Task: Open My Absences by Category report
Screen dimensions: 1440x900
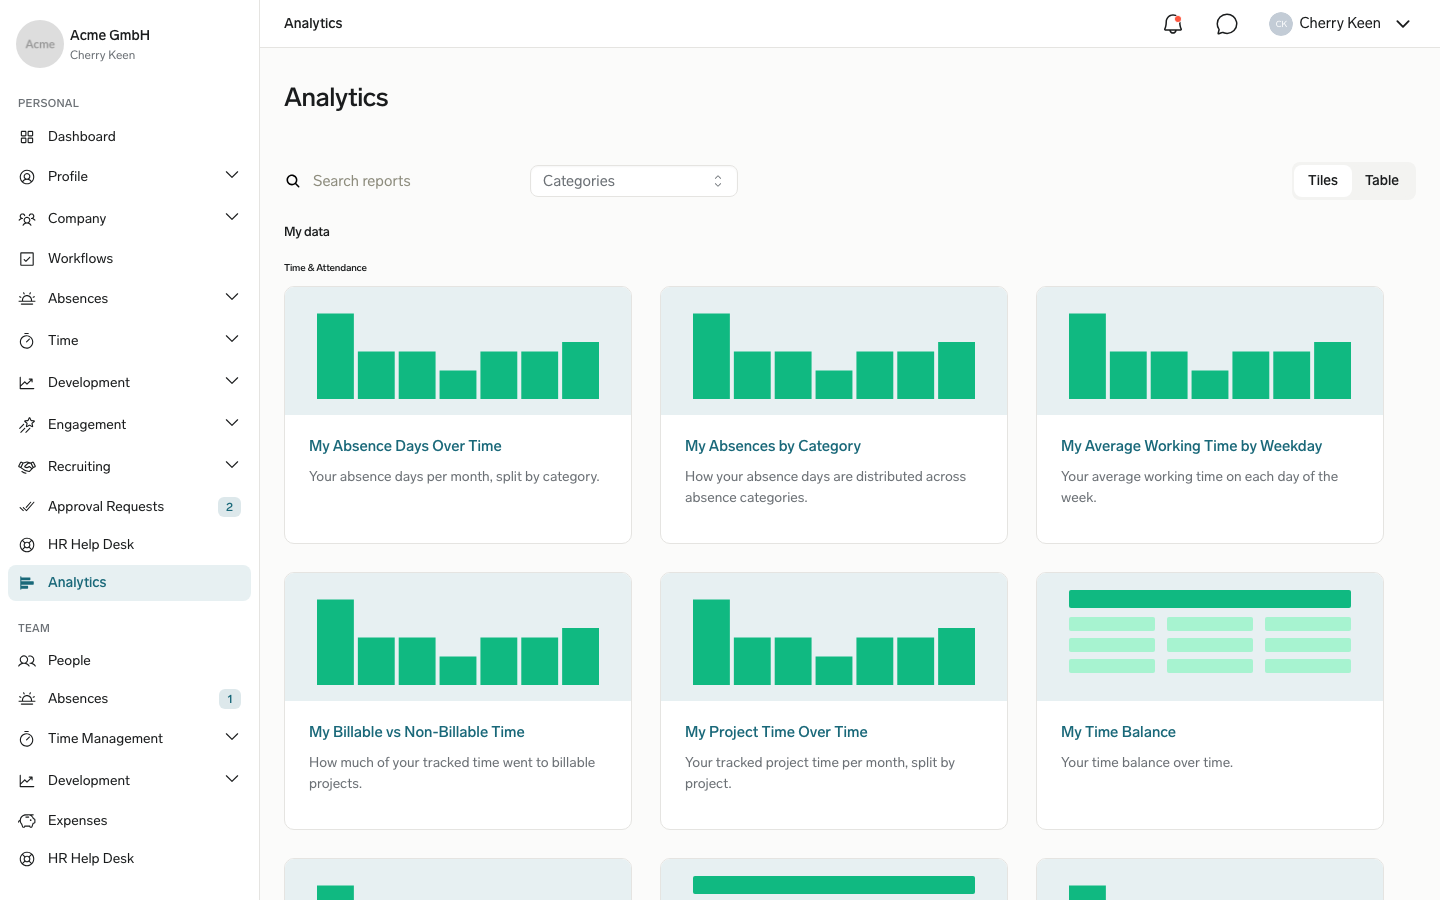Action: pyautogui.click(x=773, y=446)
